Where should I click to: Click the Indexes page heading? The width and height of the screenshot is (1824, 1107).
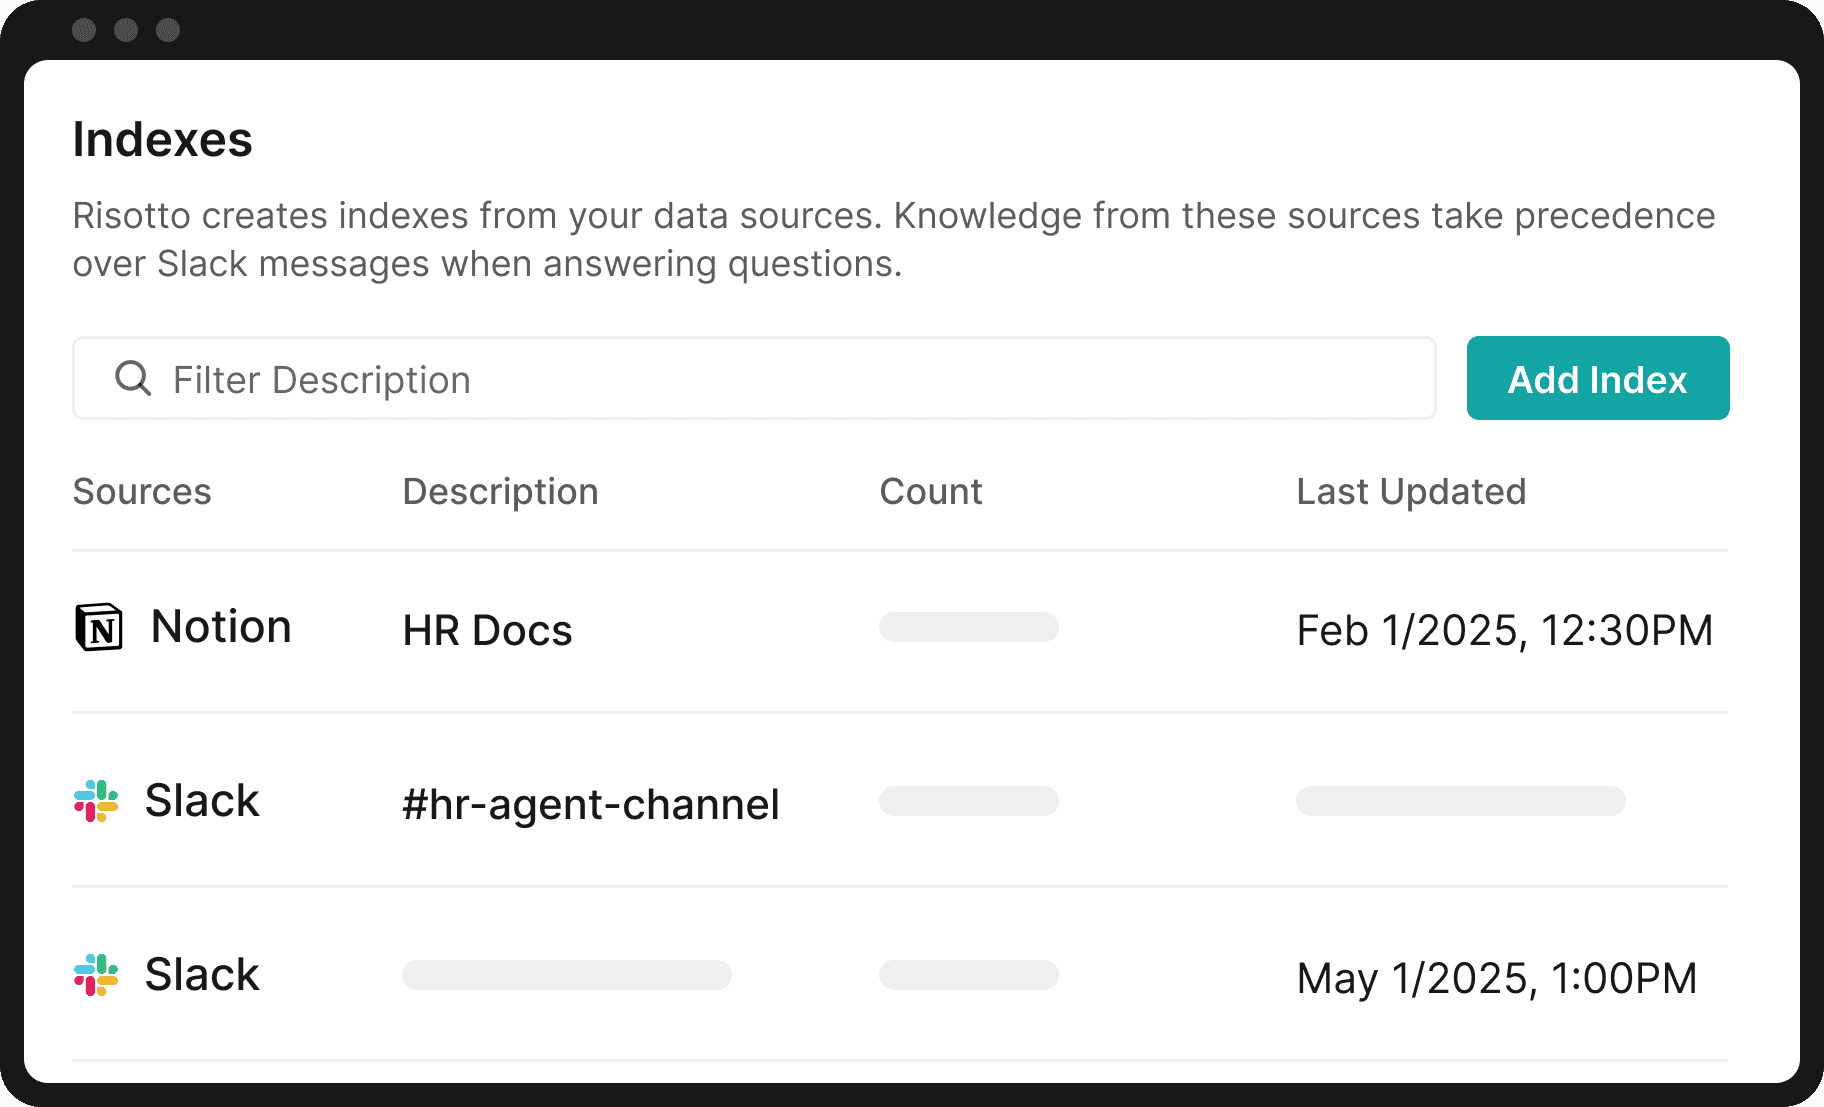coord(163,140)
